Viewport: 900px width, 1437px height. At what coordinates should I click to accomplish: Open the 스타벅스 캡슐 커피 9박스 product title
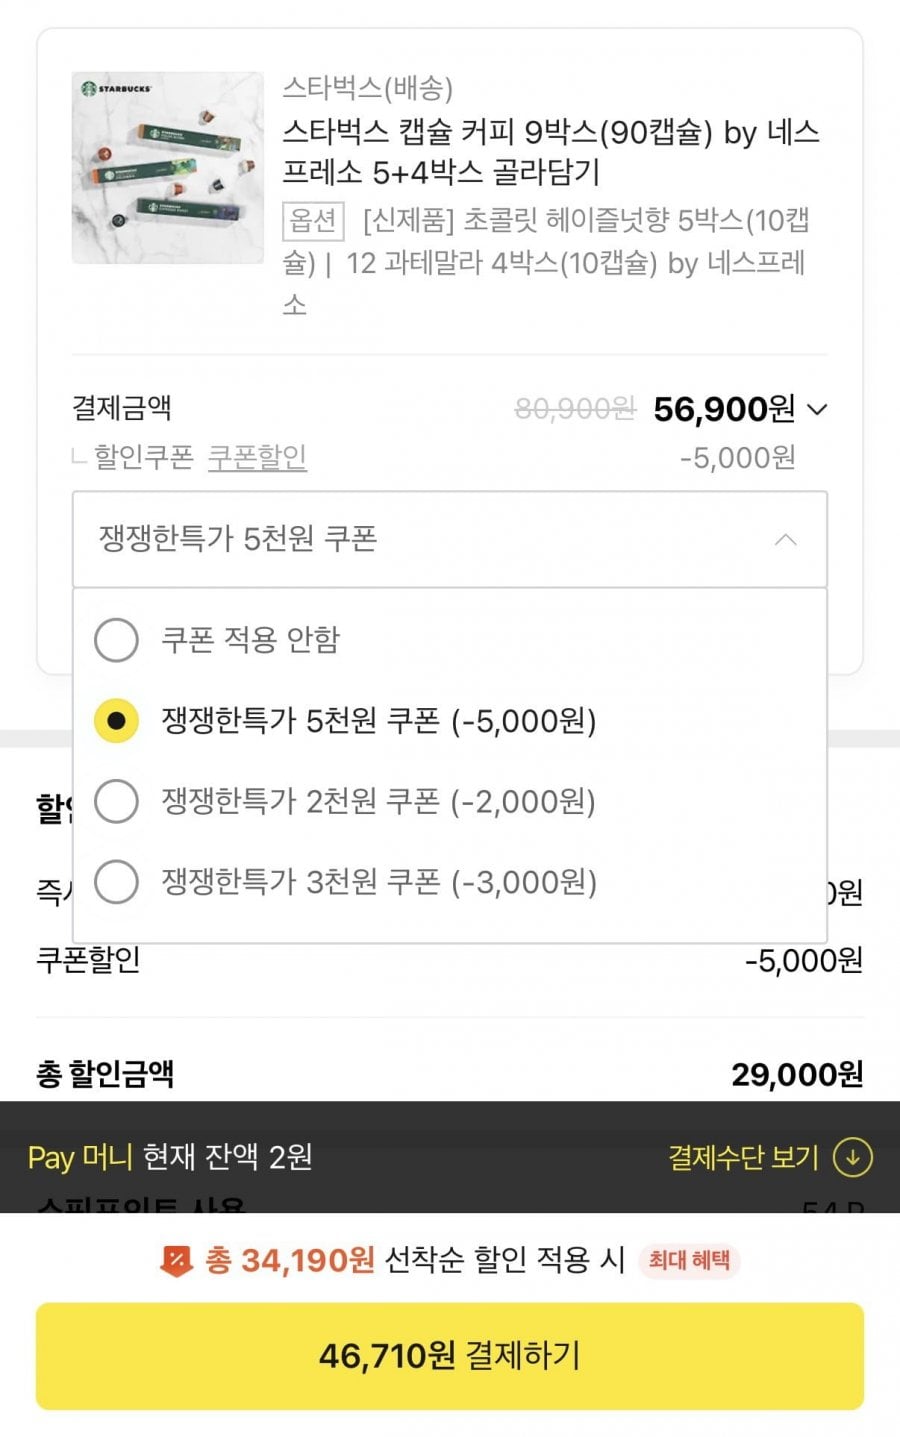coord(550,152)
